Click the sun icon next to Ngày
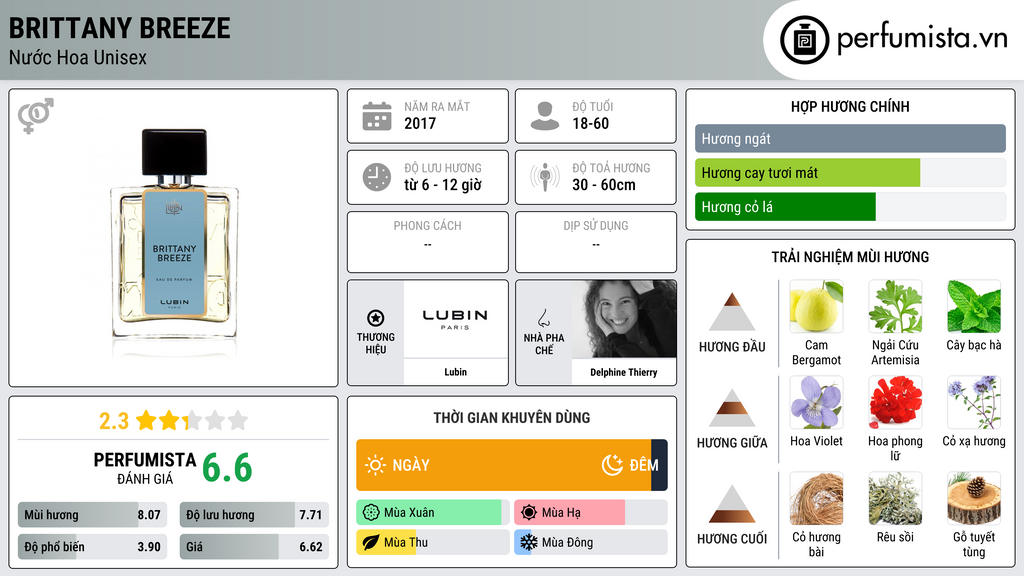Screen dimensions: 1024x576 (375, 465)
